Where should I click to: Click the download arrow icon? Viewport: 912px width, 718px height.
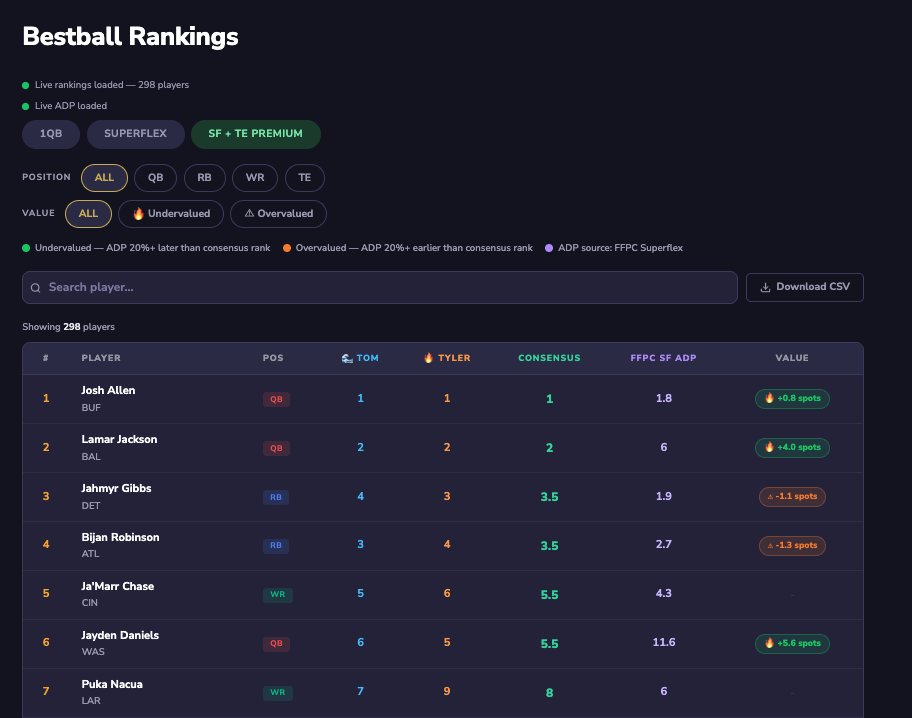pos(765,287)
